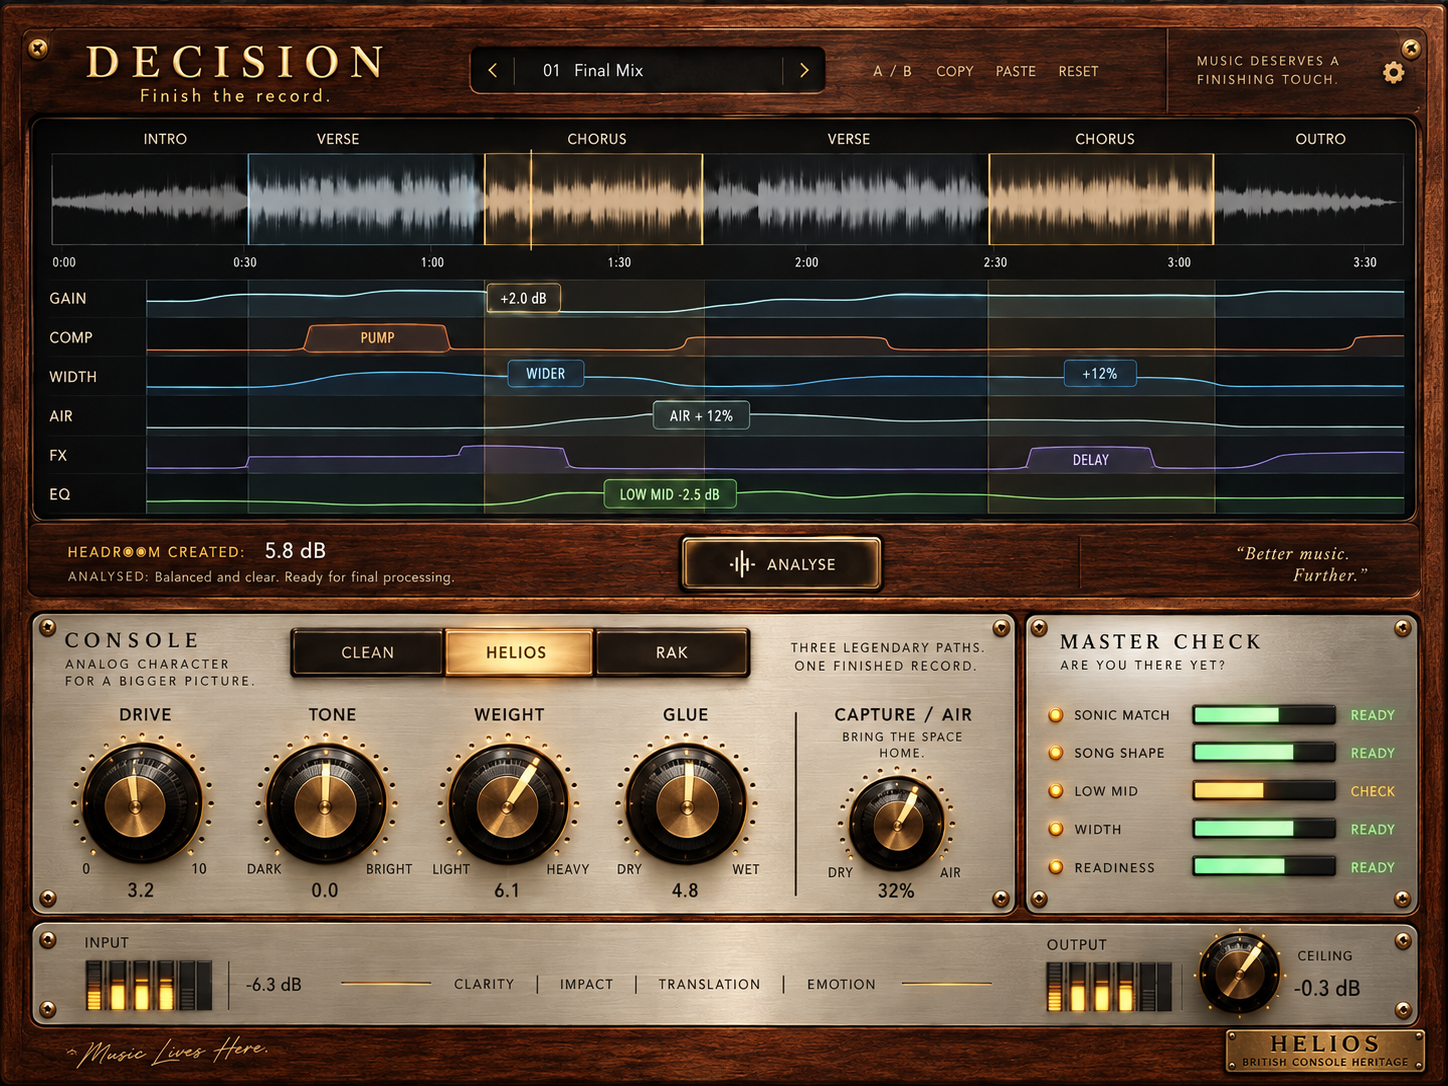Screen dimensions: 1448x1086
Task: Click the 1:30 timeline marker
Action: pos(619,262)
